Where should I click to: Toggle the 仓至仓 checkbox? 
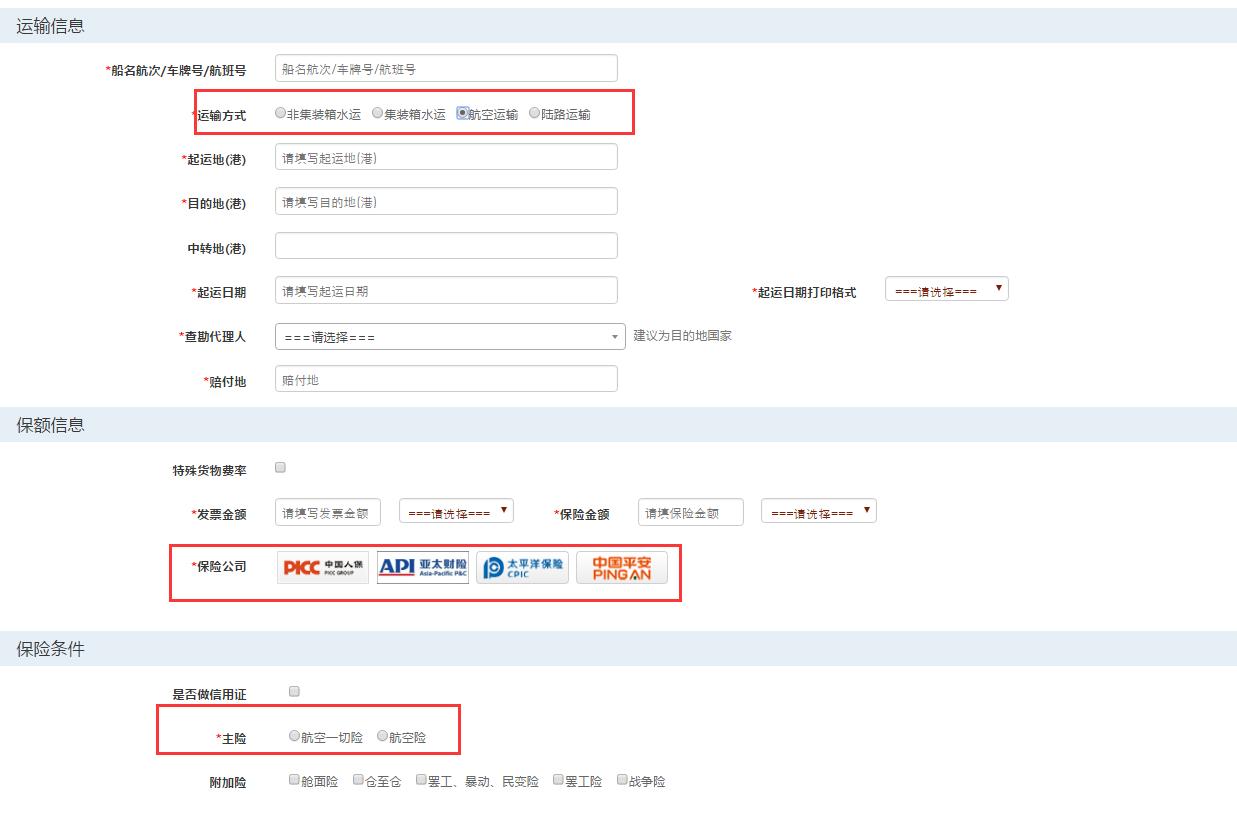click(x=358, y=779)
